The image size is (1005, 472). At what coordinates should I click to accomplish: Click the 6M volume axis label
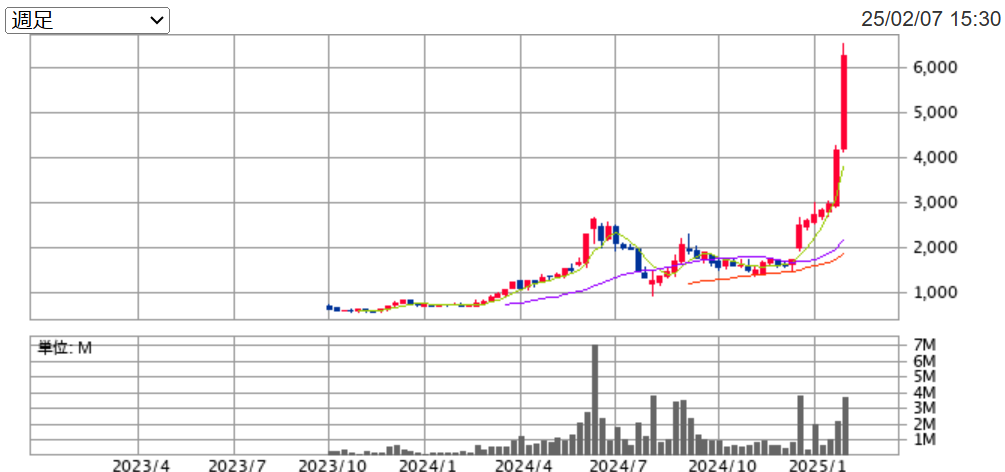(x=926, y=361)
